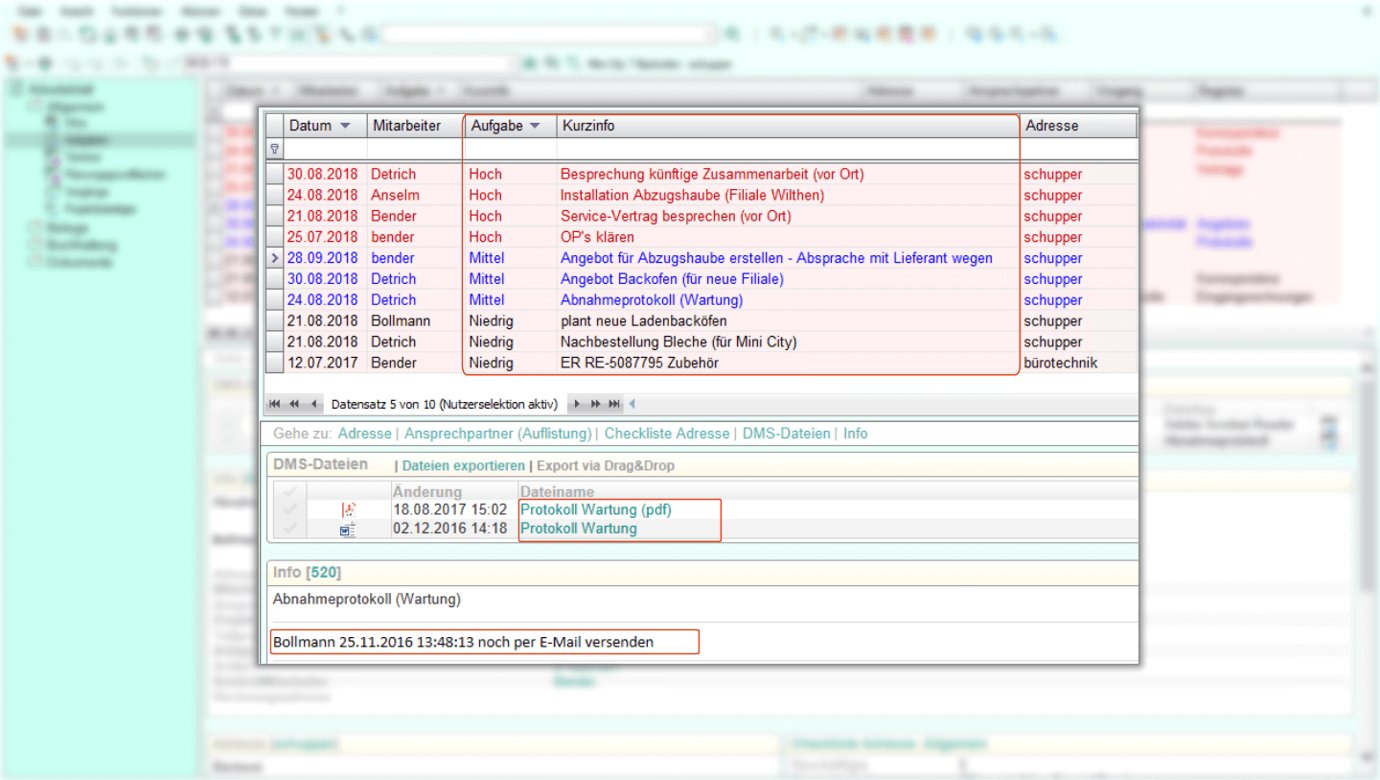The width and height of the screenshot is (1380, 780).
Task: Open the PDF file icon for Protokoll Wartung
Action: coord(348,510)
